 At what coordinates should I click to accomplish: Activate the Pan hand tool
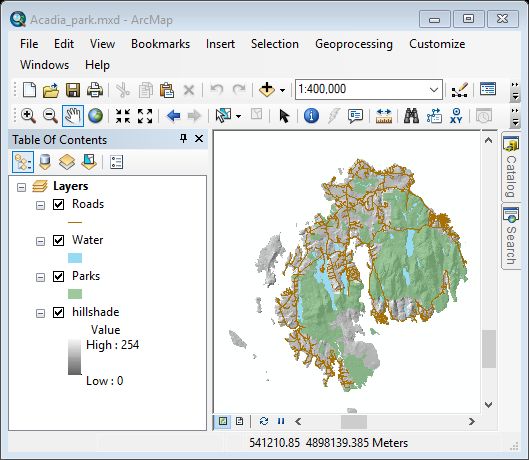(x=73, y=116)
